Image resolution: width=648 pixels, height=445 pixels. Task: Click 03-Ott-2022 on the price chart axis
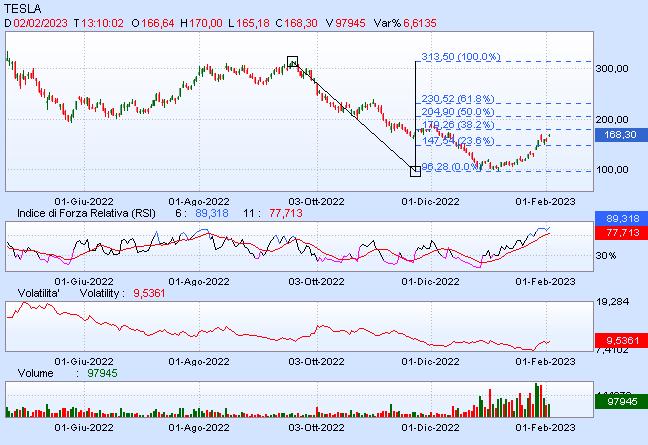pos(316,202)
